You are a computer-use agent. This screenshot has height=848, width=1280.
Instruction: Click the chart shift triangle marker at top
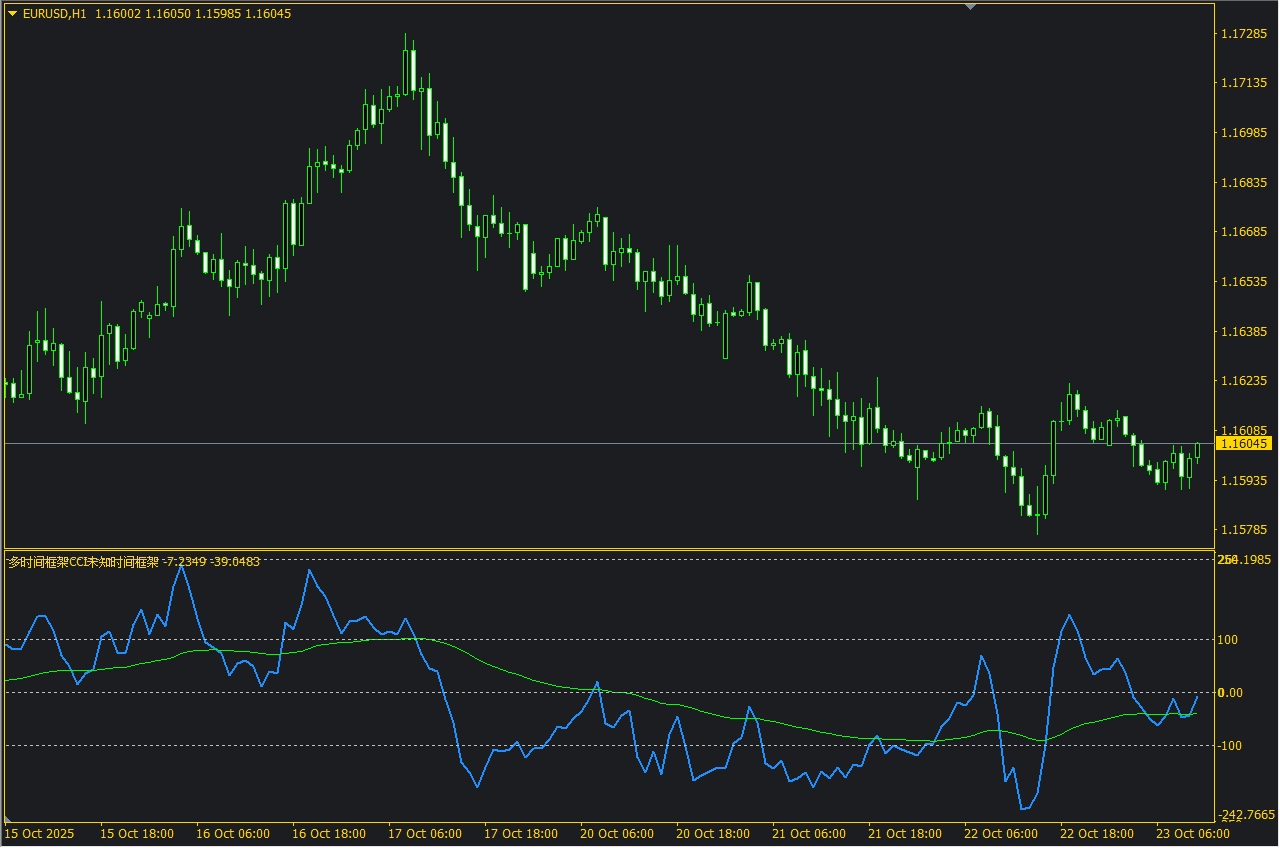(969, 7)
